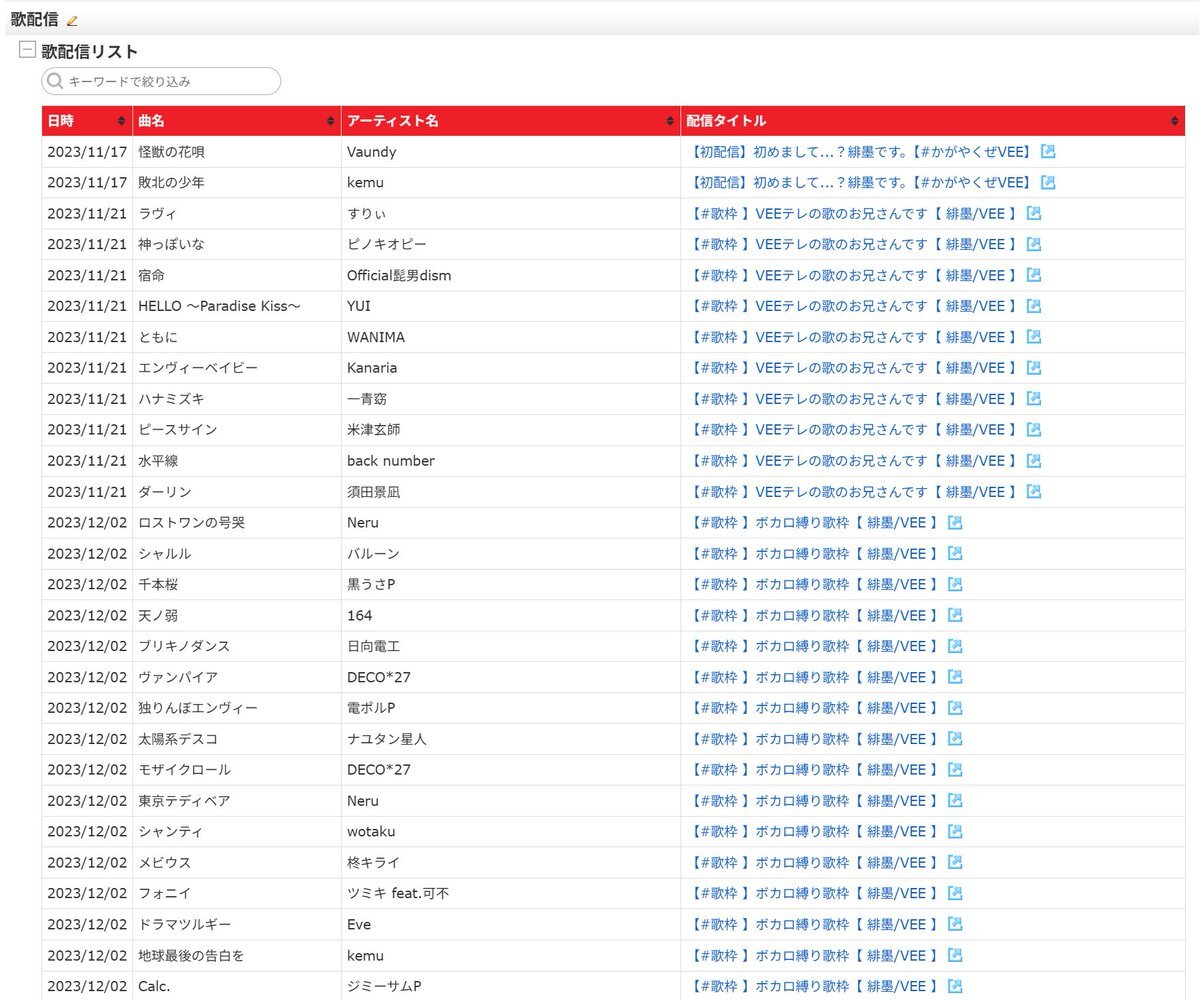
Task: Open external link icon in シャンティ row
Action: click(x=955, y=832)
